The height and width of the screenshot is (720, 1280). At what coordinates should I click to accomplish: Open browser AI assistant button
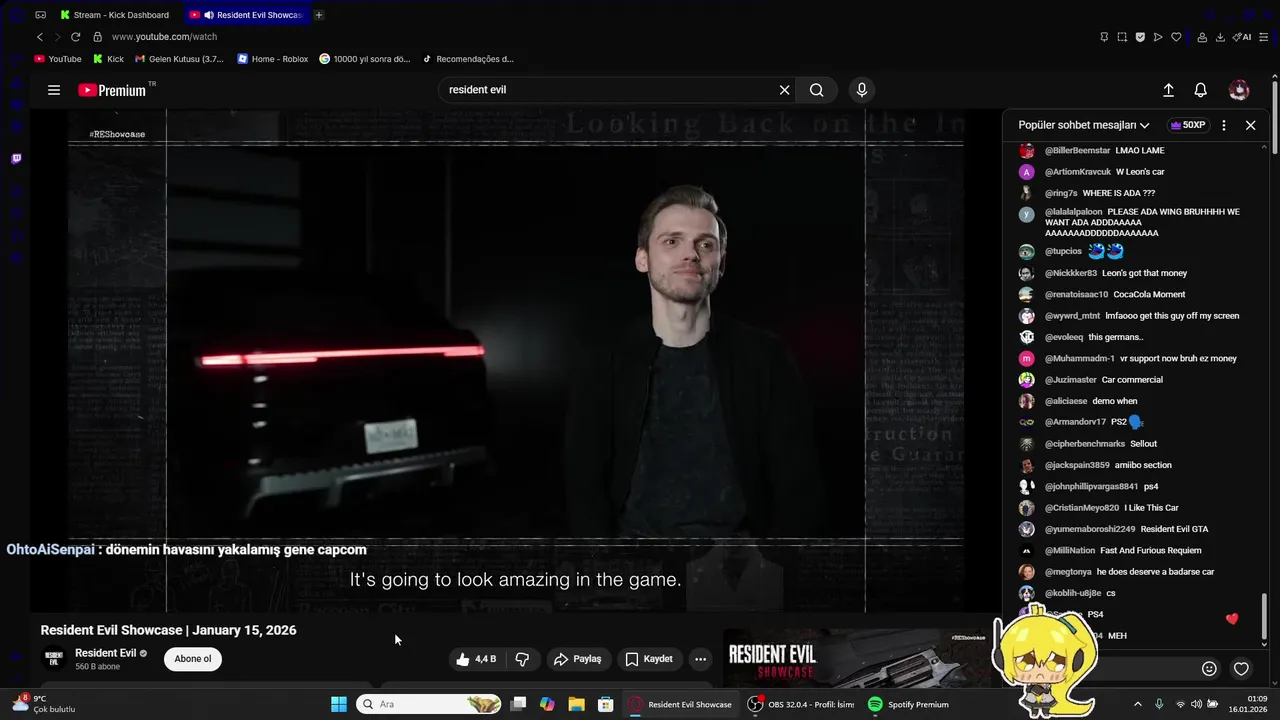click(1243, 37)
